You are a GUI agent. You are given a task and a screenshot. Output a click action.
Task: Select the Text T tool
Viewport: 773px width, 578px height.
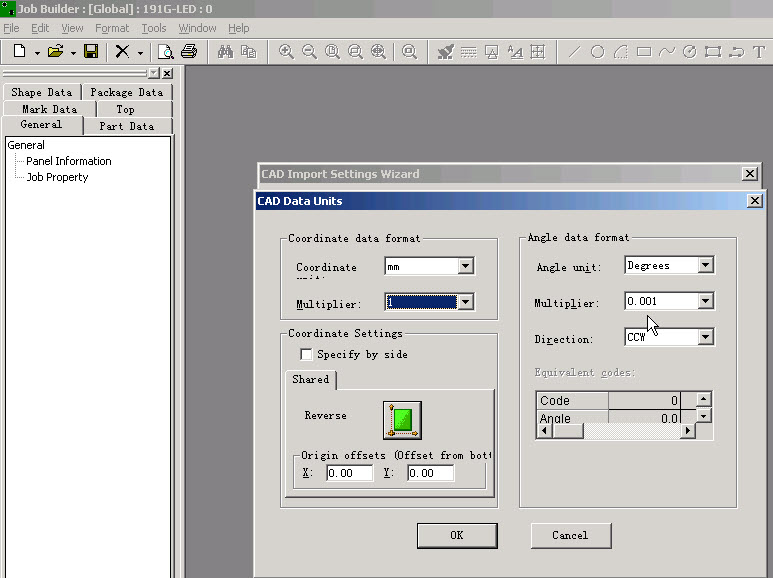pyautogui.click(x=759, y=51)
